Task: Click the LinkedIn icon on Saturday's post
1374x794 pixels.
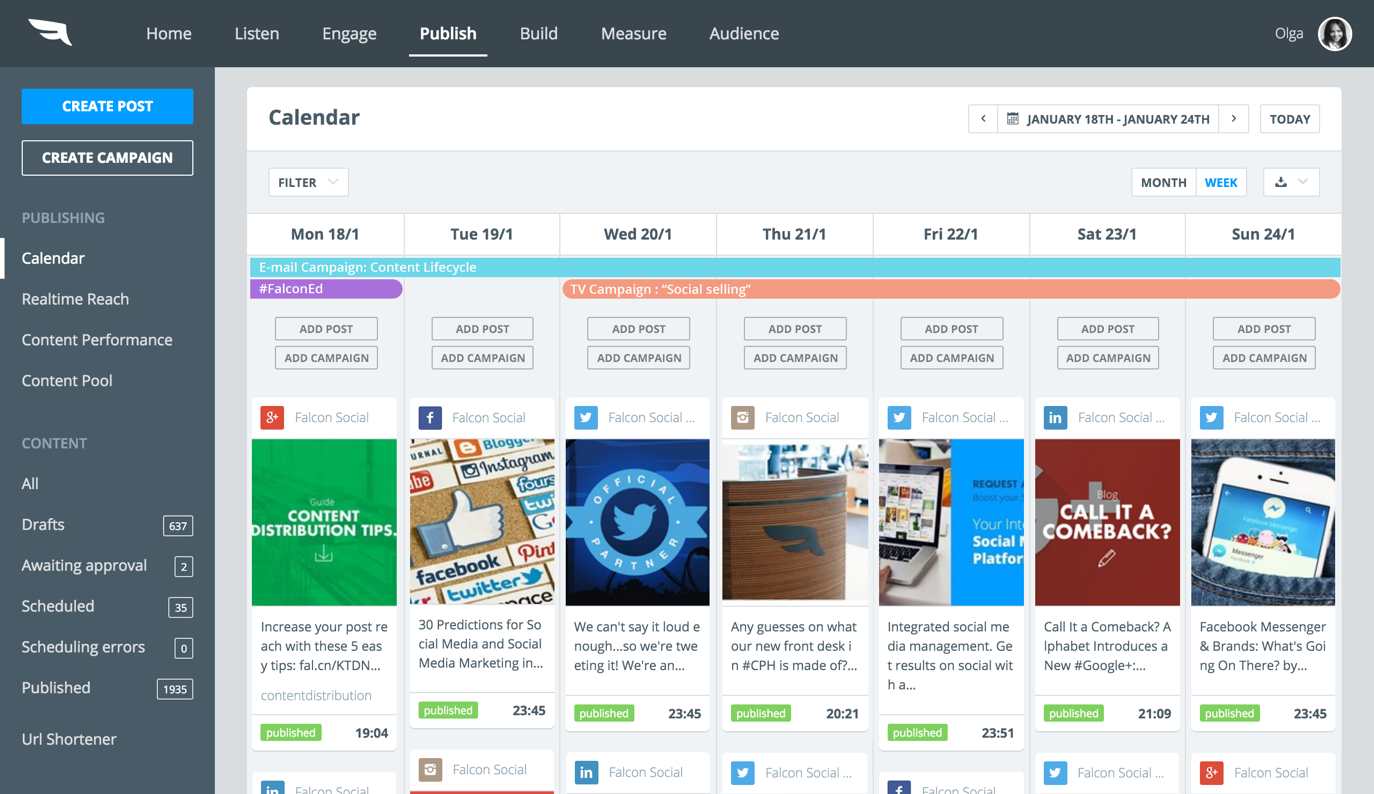Action: coord(1055,417)
